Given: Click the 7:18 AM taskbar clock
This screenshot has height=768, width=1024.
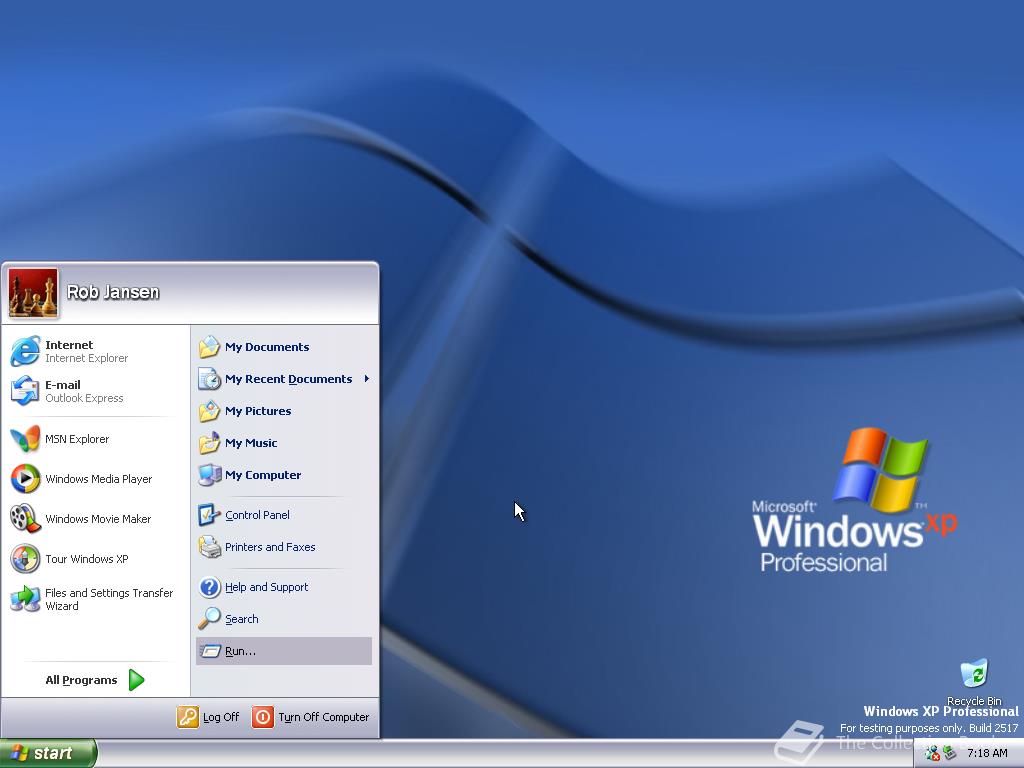Looking at the screenshot, I should click(987, 753).
